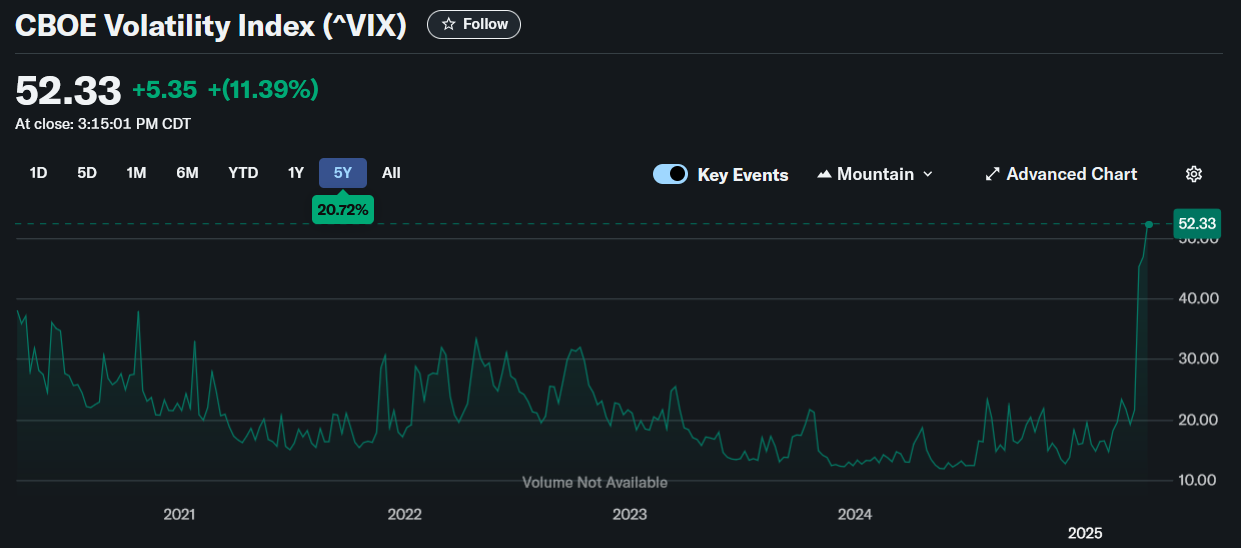The height and width of the screenshot is (548, 1241).
Task: Click the +5.35 price change value
Action: tap(164, 90)
